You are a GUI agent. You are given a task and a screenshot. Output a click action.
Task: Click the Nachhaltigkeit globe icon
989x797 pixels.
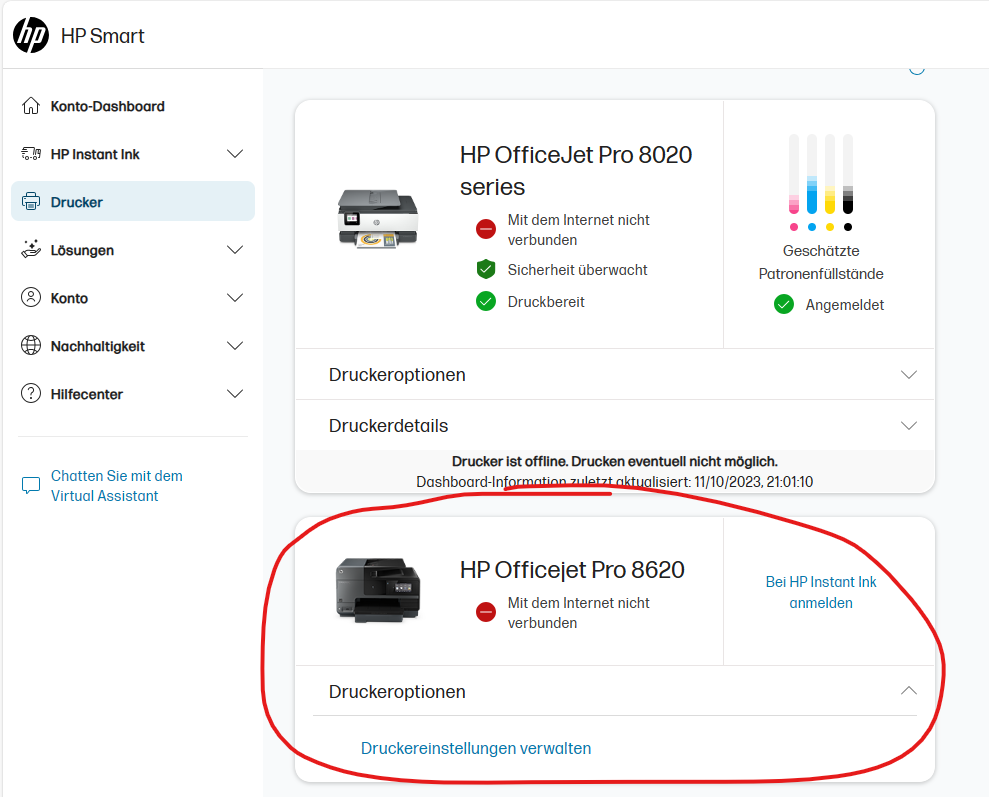[31, 346]
